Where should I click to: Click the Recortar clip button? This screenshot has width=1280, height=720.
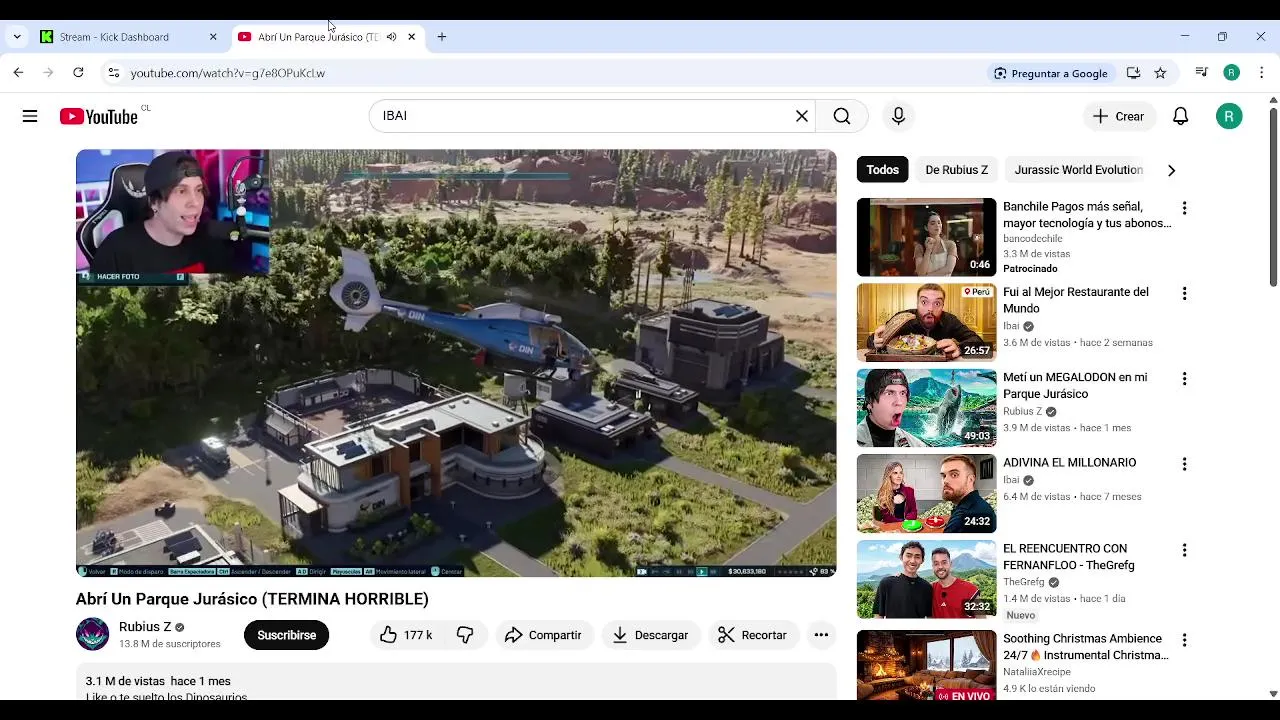[752, 635]
